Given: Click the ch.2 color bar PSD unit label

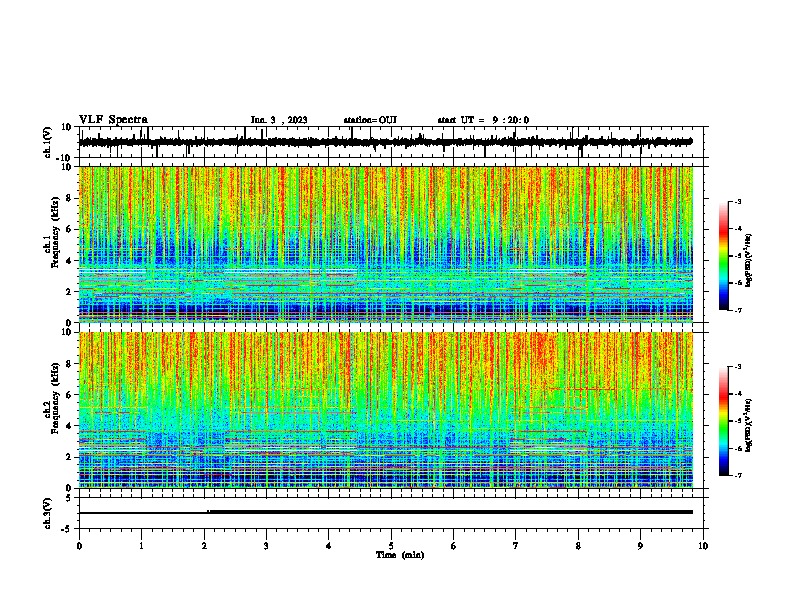Looking at the screenshot, I should (x=748, y=425).
